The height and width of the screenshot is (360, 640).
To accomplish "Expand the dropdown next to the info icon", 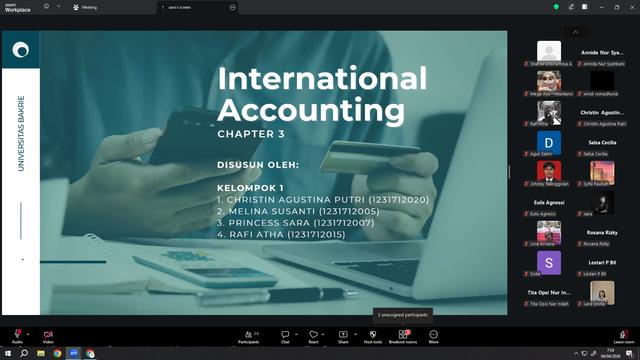I will coord(58,6).
